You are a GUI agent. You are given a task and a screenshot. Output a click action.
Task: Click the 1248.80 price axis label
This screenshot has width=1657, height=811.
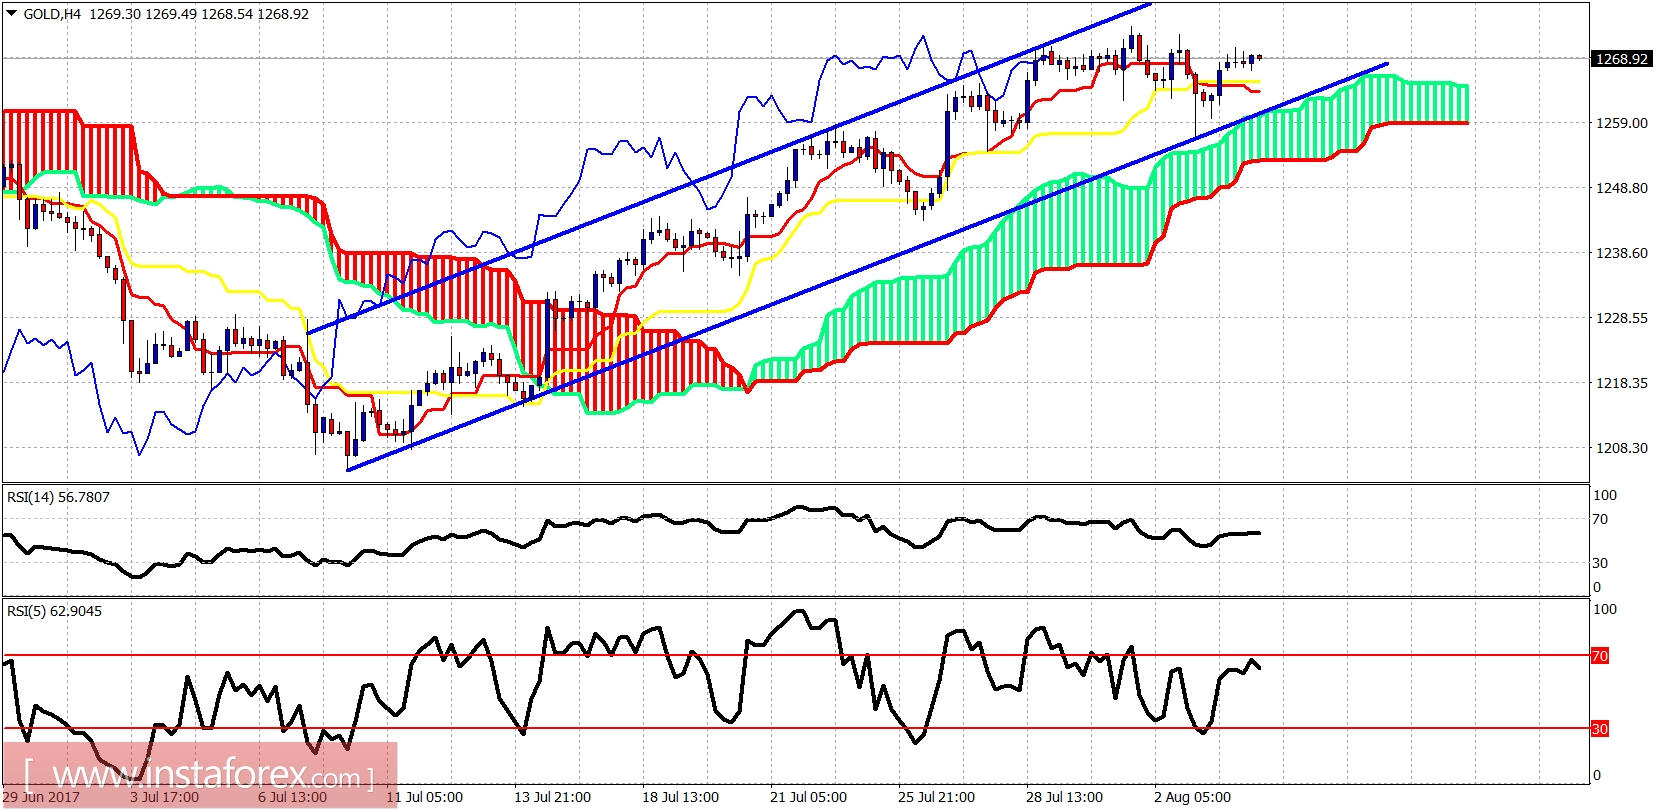[x=1622, y=188]
